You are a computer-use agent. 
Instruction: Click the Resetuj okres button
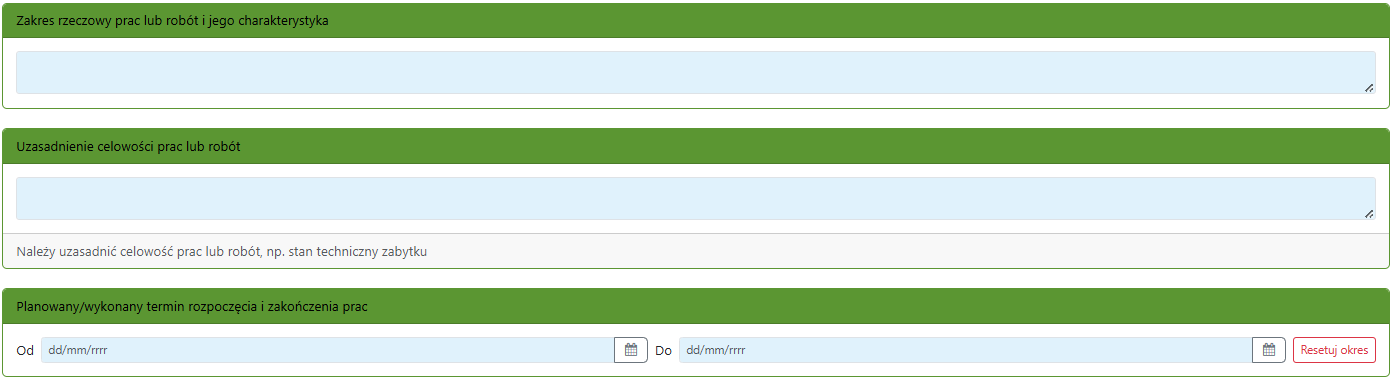pos(1334,350)
